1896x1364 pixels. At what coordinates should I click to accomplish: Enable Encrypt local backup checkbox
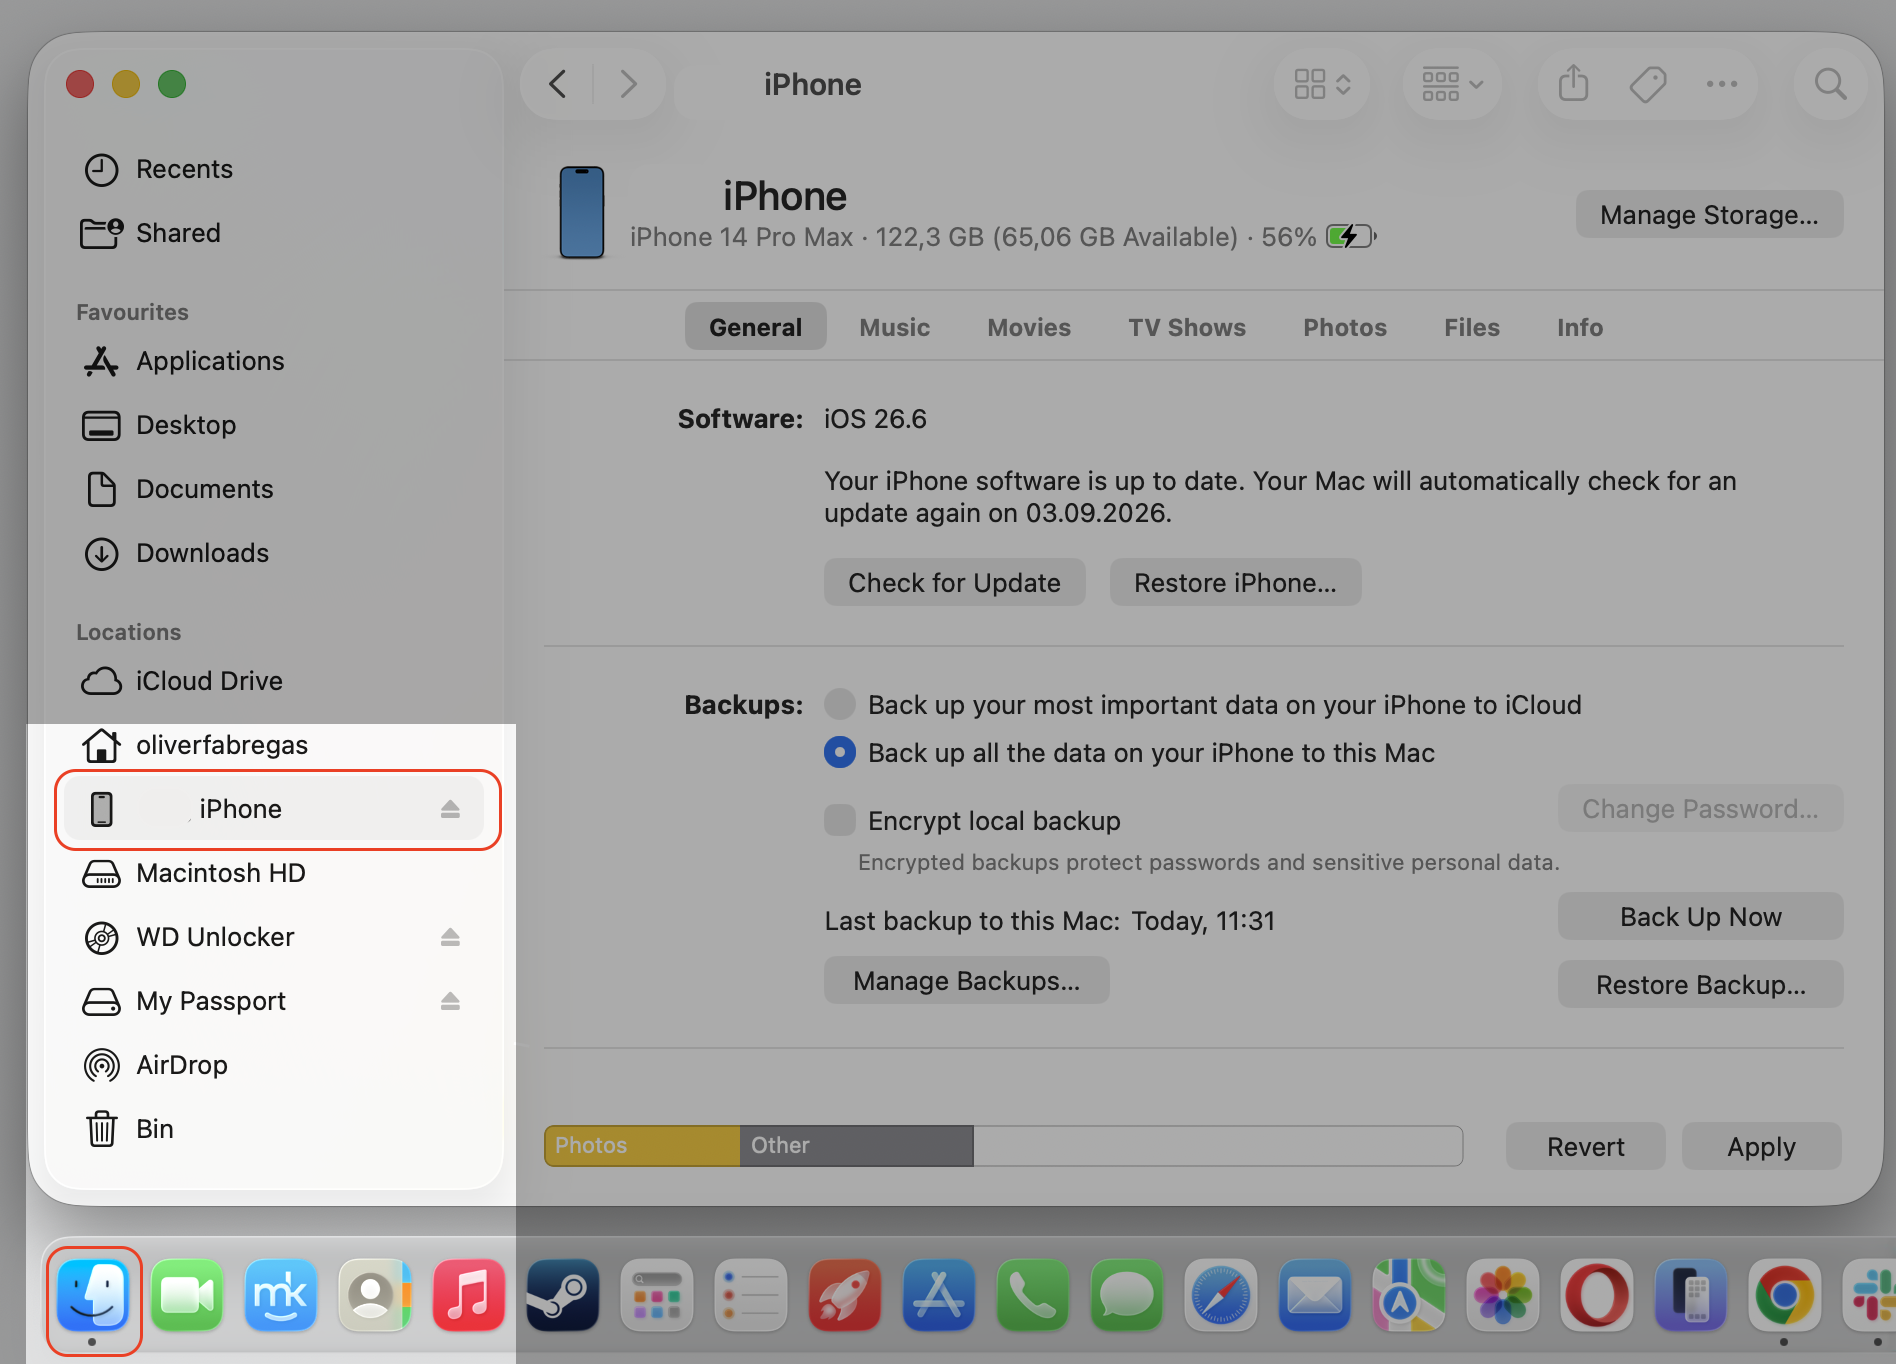click(840, 820)
